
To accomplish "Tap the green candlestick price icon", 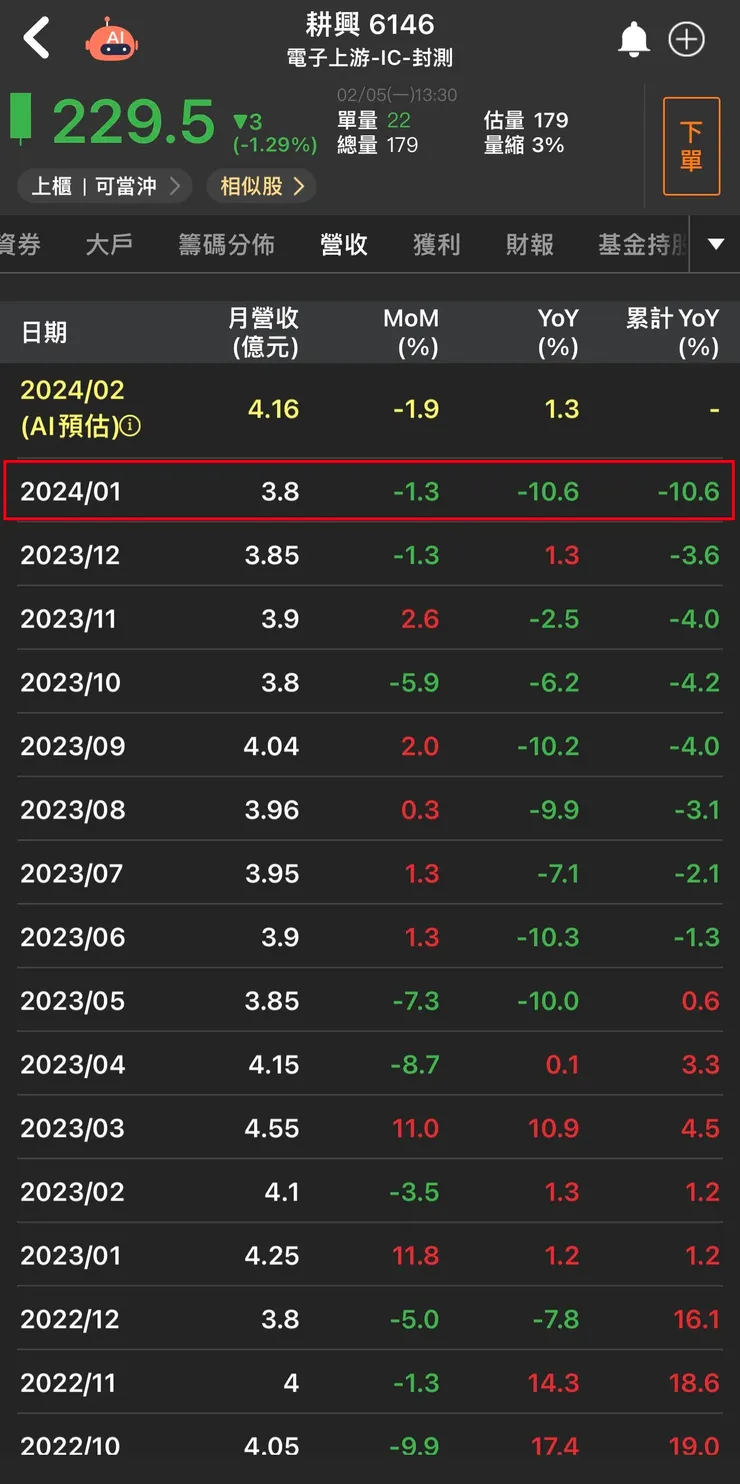I will pyautogui.click(x=21, y=119).
